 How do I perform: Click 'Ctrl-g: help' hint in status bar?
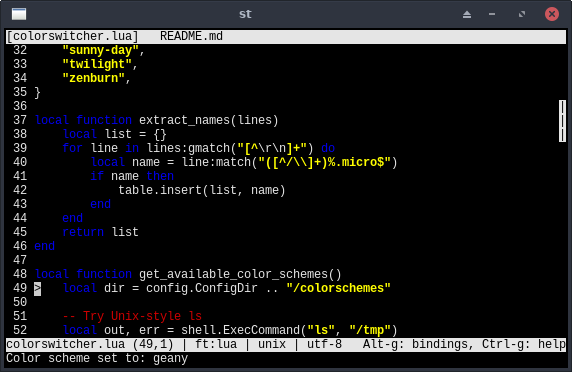point(524,344)
